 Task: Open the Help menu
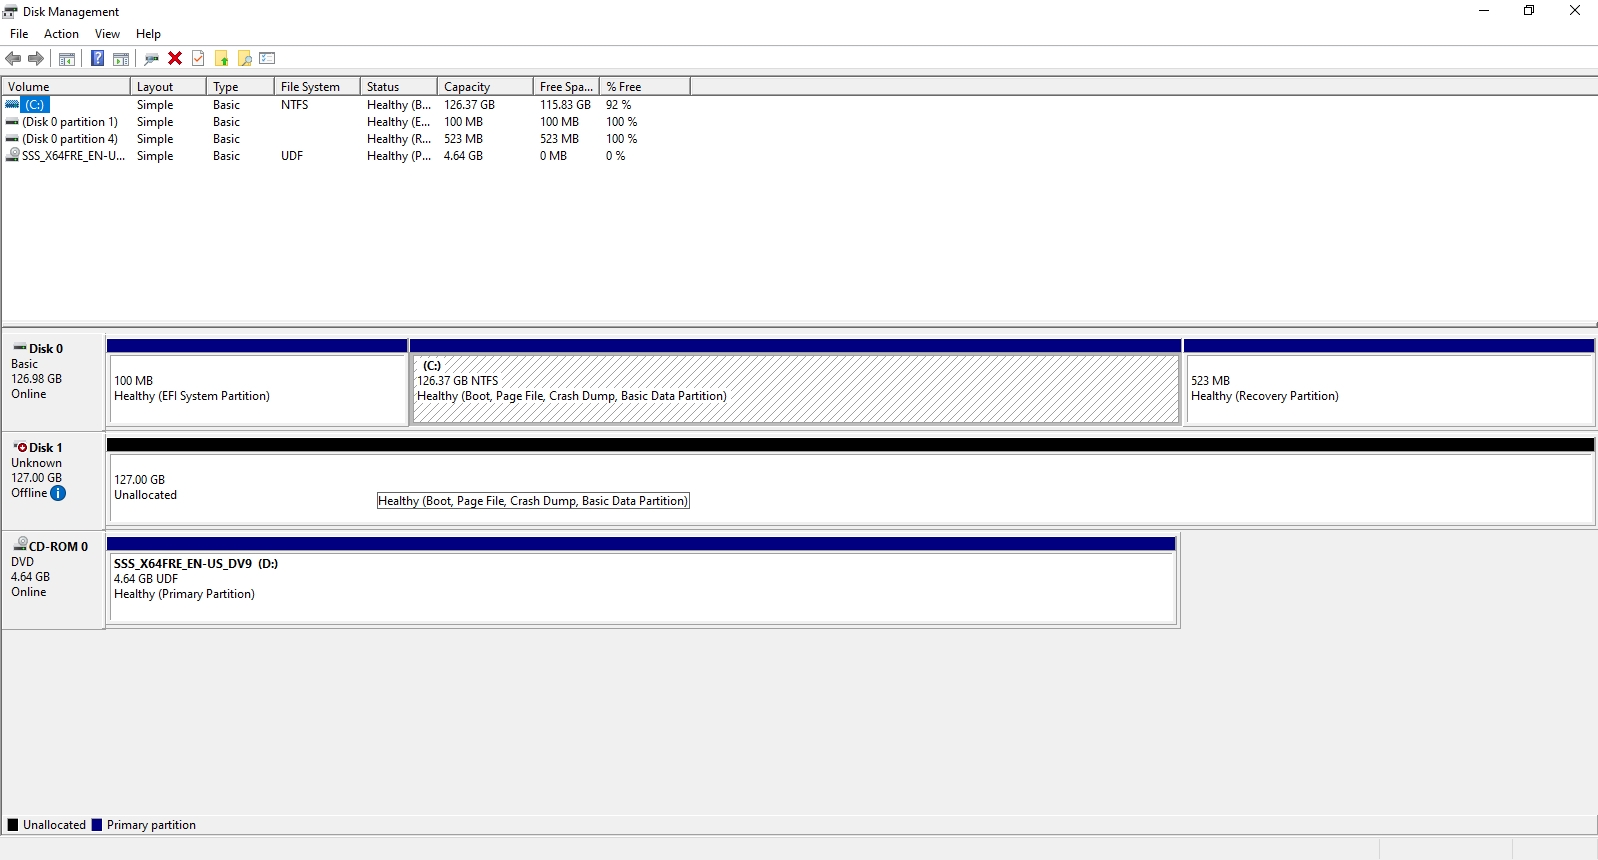[x=148, y=34]
